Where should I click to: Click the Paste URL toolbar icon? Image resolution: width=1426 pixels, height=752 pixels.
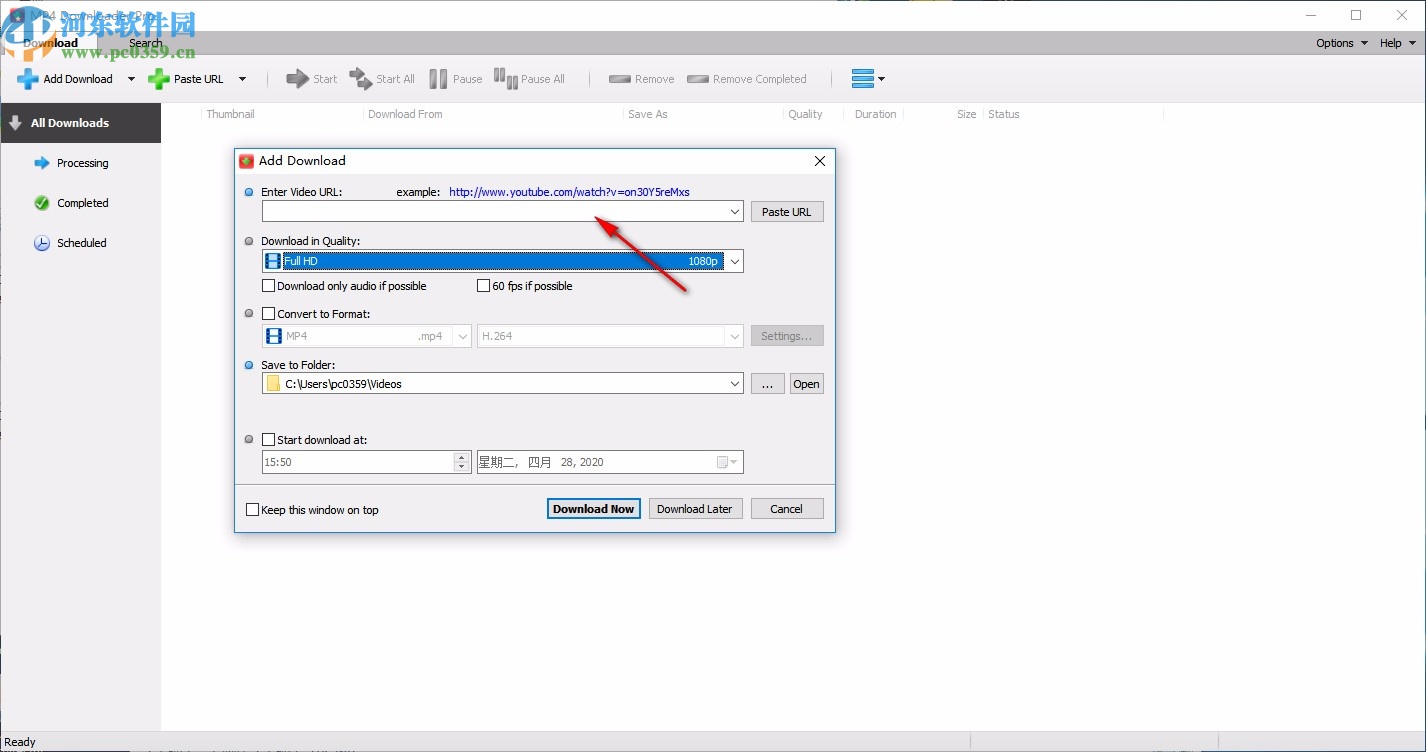[x=158, y=78]
